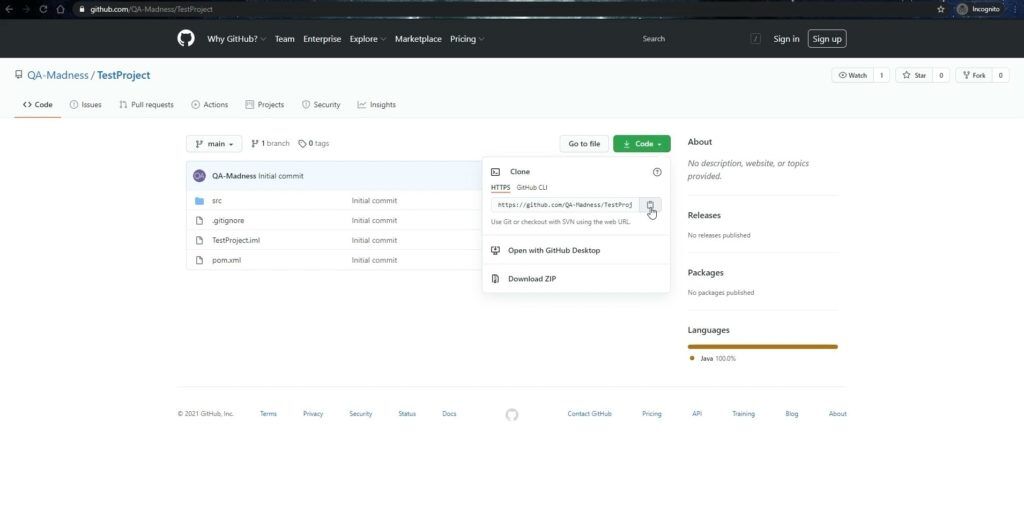
Task: Select the HTTPS clone tab
Action: [500, 188]
